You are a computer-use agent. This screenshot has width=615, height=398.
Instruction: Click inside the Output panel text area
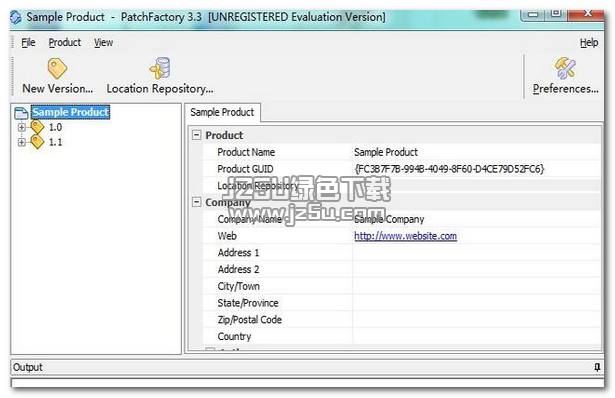tap(308, 382)
